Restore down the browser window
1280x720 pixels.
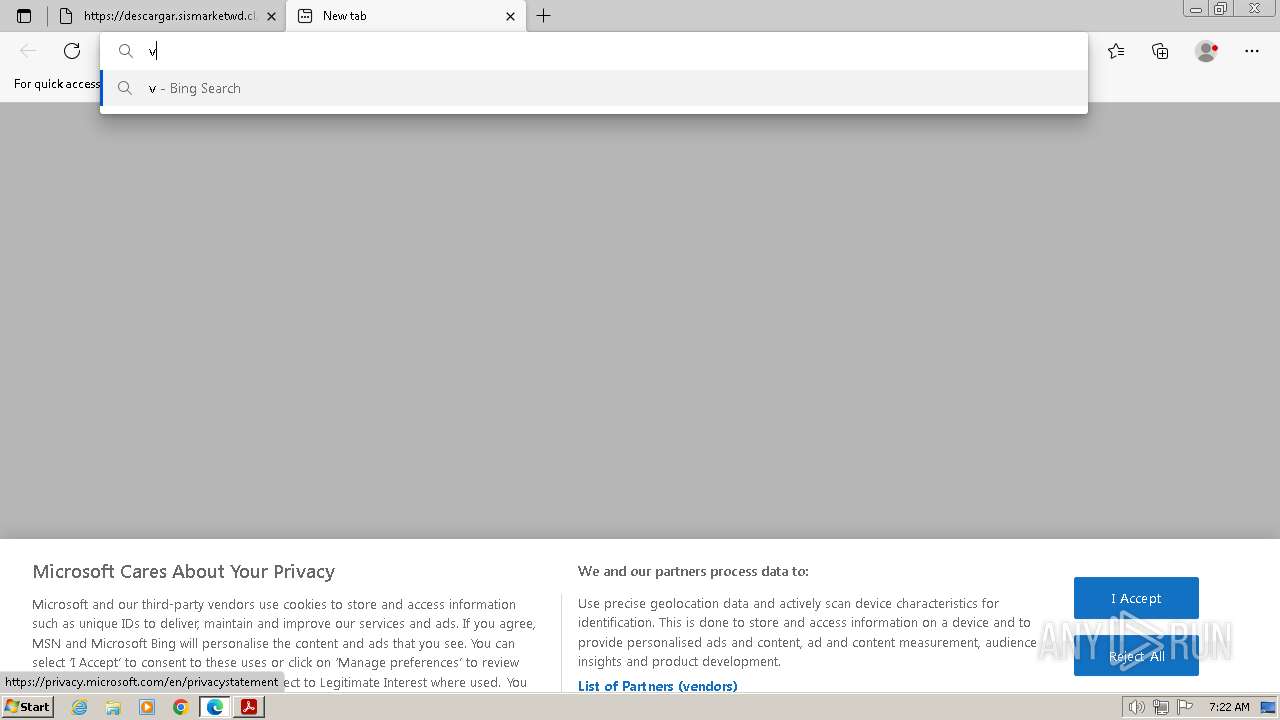1220,9
